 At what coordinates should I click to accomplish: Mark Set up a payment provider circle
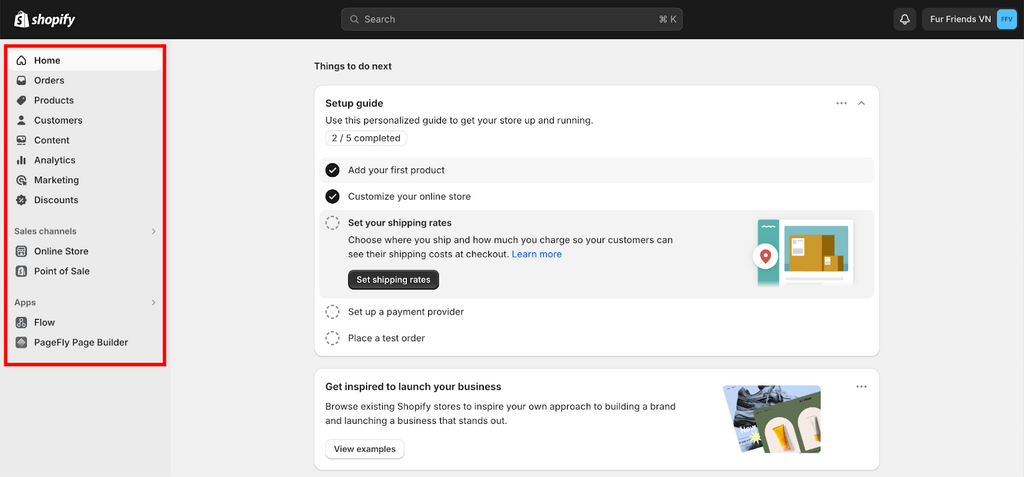pyautogui.click(x=332, y=312)
